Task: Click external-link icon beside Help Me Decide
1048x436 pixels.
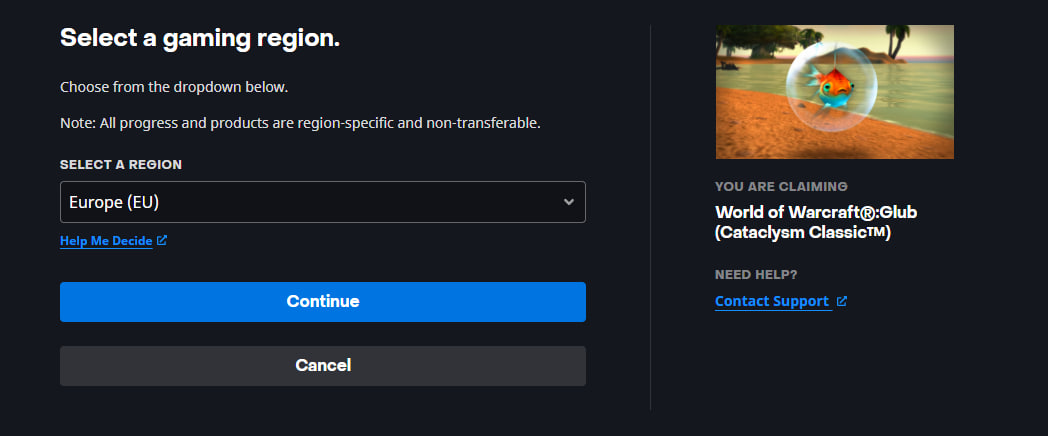Action: (162, 240)
